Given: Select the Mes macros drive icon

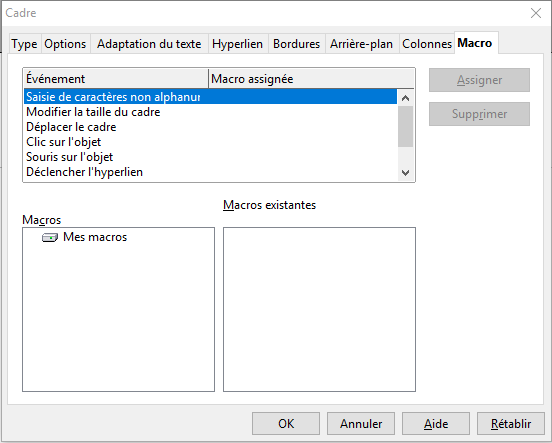Looking at the screenshot, I should 50,238.
